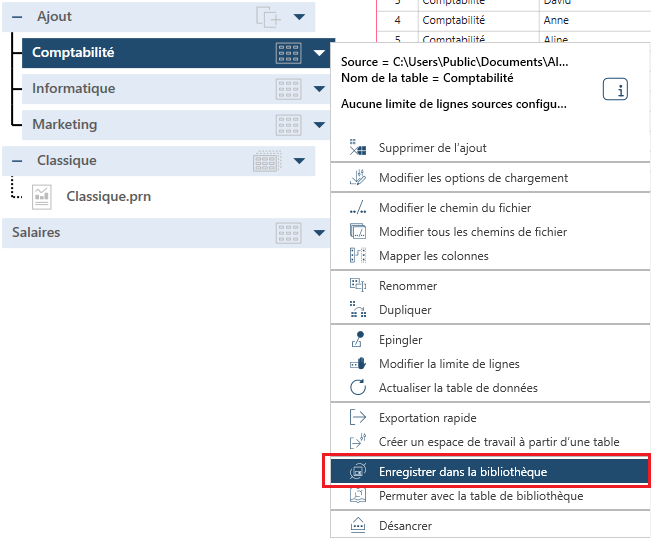Expand the Salaires dropdown arrow

(319, 233)
